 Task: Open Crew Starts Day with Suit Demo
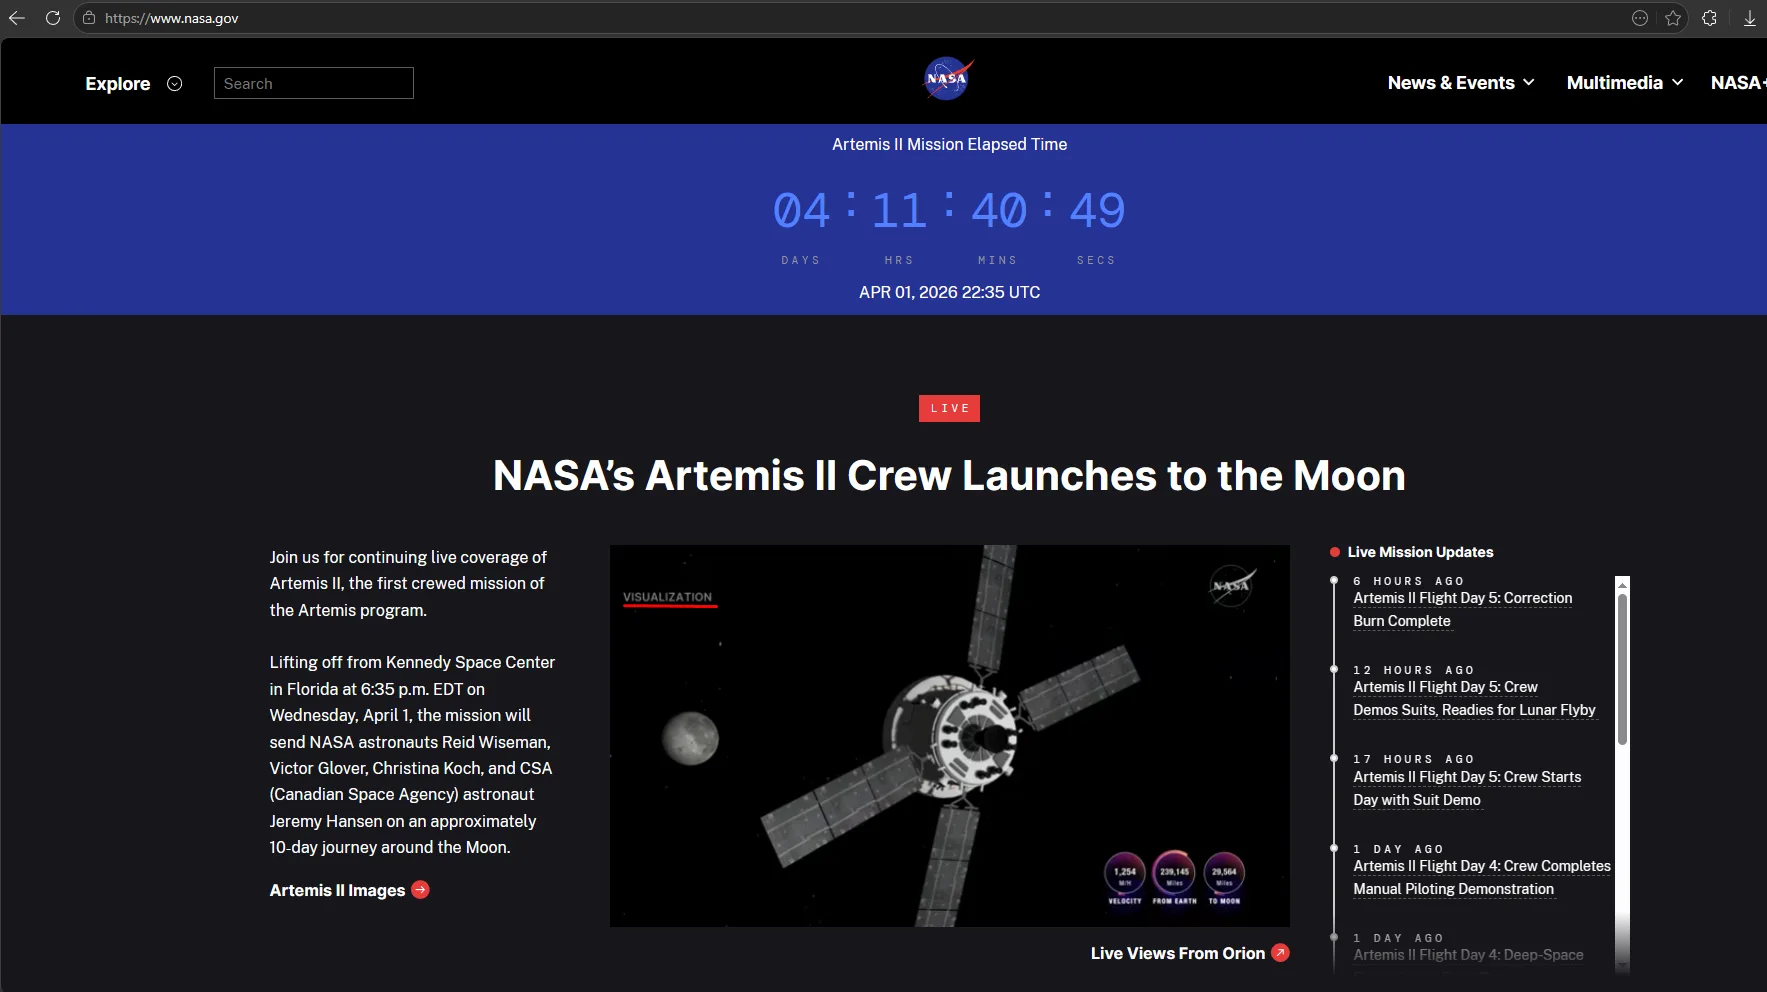(1466, 788)
